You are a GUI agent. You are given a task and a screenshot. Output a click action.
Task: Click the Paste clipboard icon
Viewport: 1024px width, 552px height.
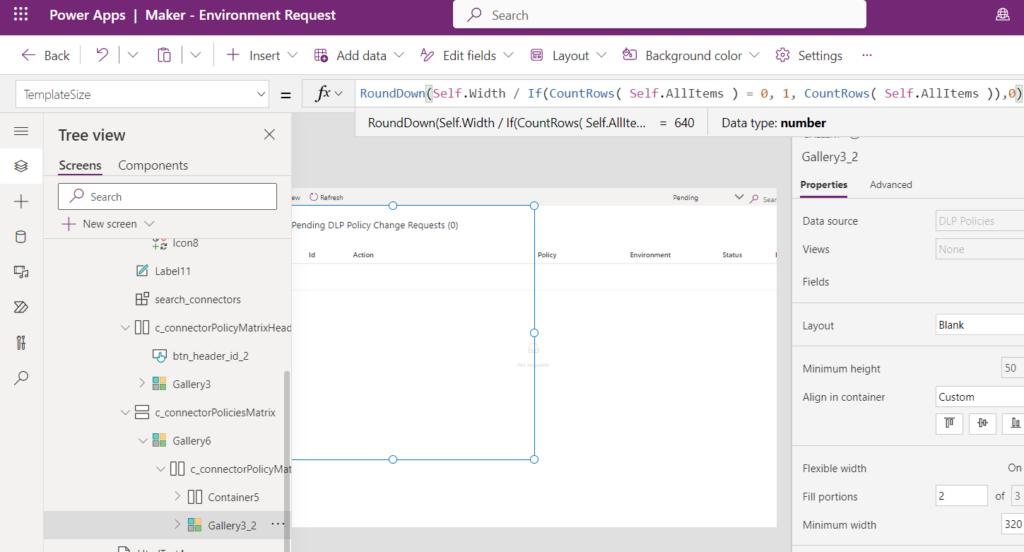(164, 56)
